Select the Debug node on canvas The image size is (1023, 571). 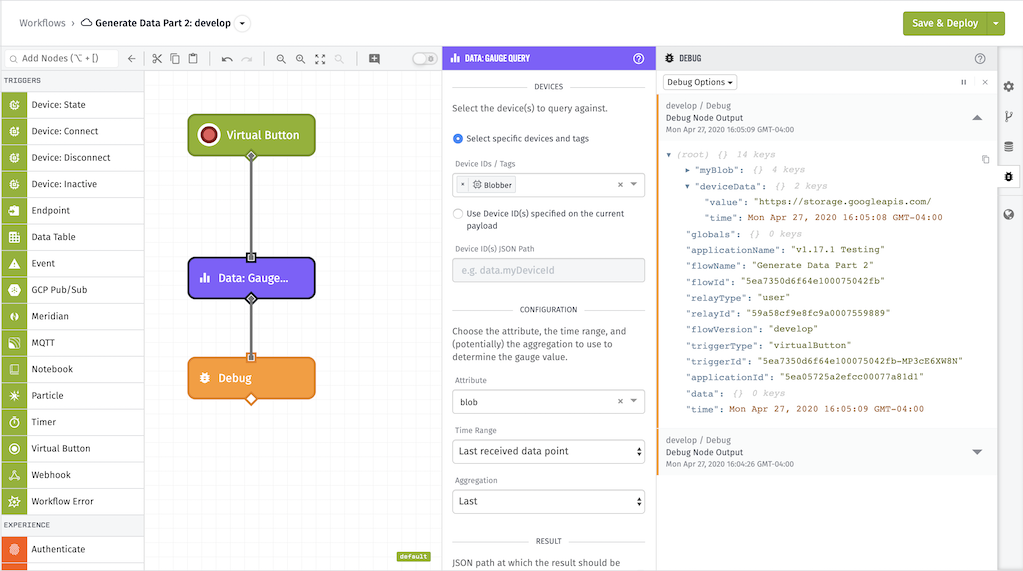pyautogui.click(x=252, y=378)
